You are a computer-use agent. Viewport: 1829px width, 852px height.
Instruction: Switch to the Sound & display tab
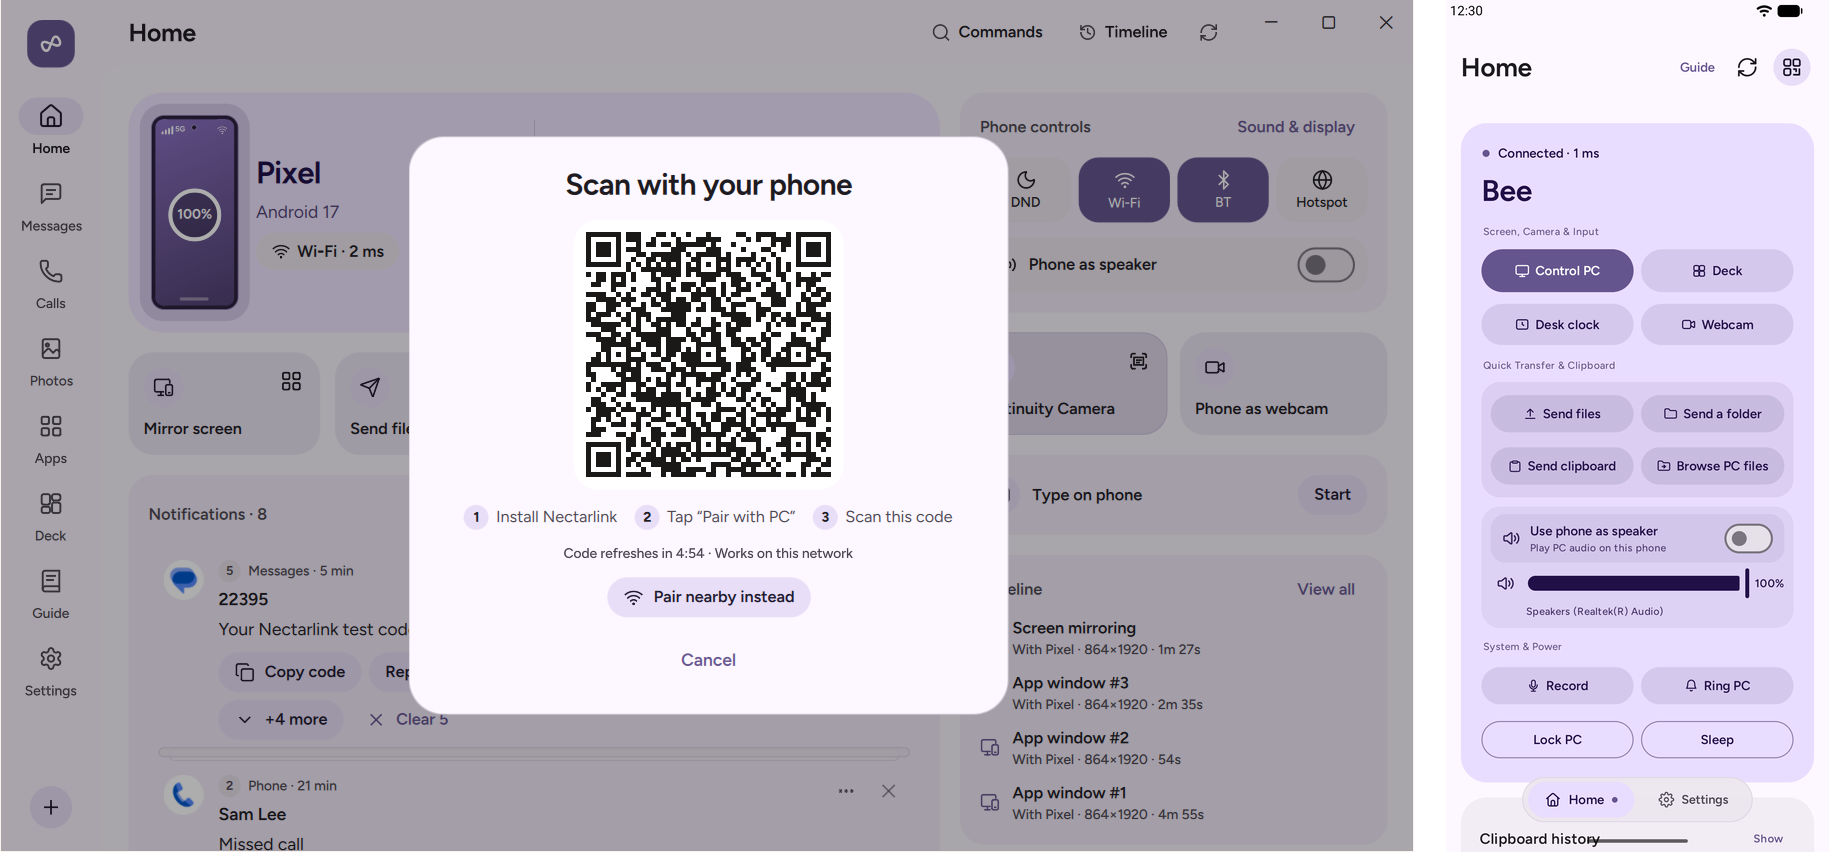tap(1296, 127)
